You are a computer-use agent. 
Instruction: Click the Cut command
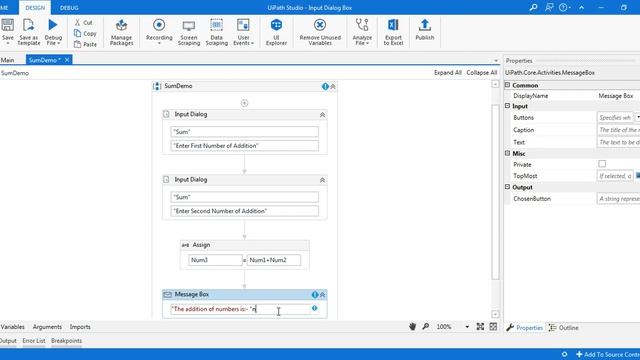pos(84,22)
